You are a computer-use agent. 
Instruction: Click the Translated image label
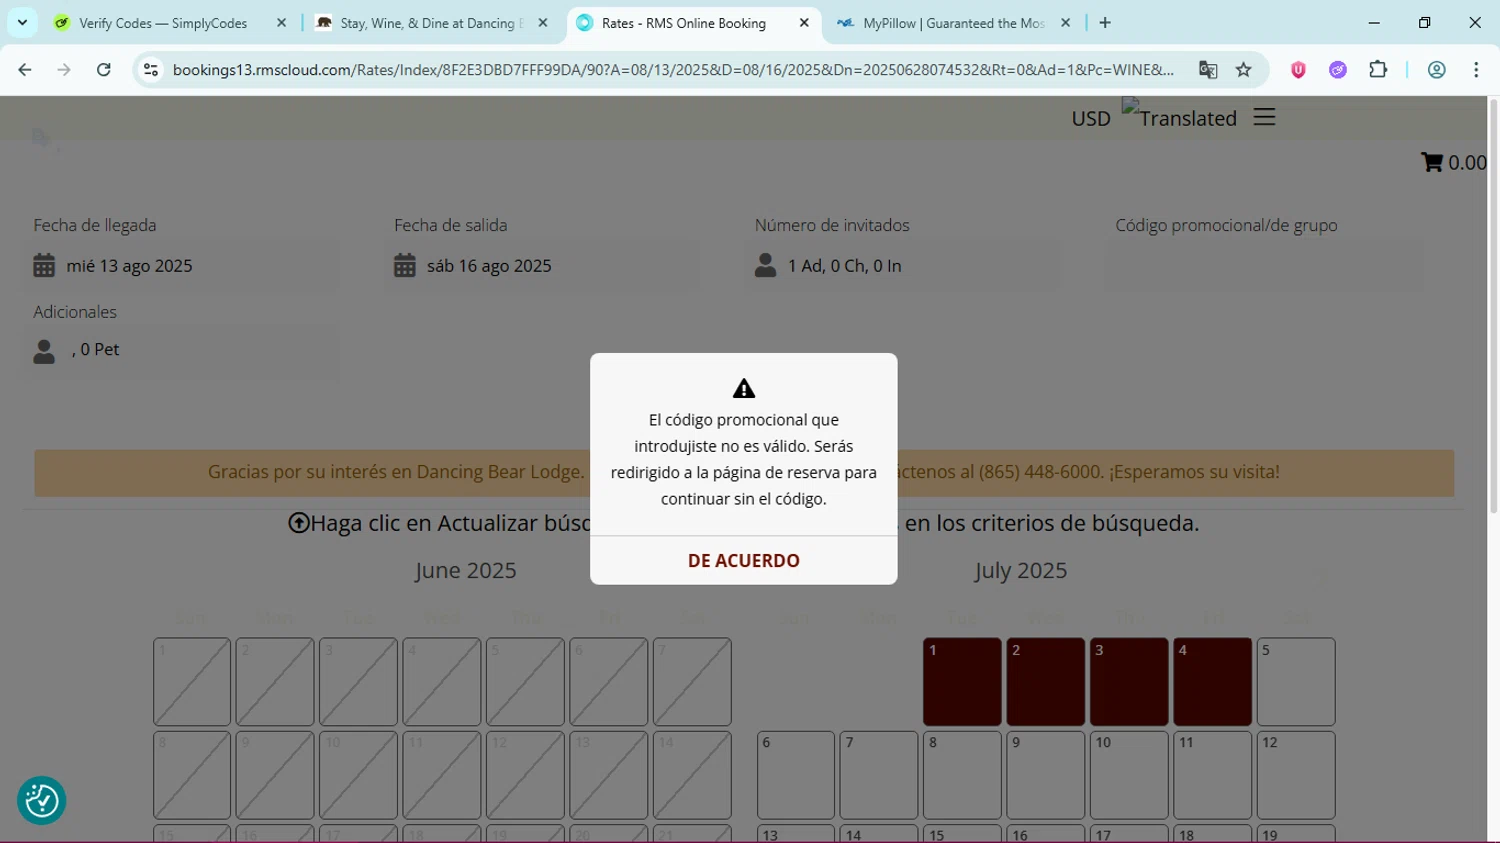point(1179,115)
